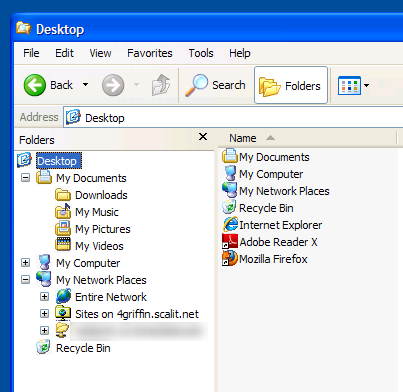403x392 pixels.
Task: Select Recycle Bin in folder tree
Action: pyautogui.click(x=83, y=348)
